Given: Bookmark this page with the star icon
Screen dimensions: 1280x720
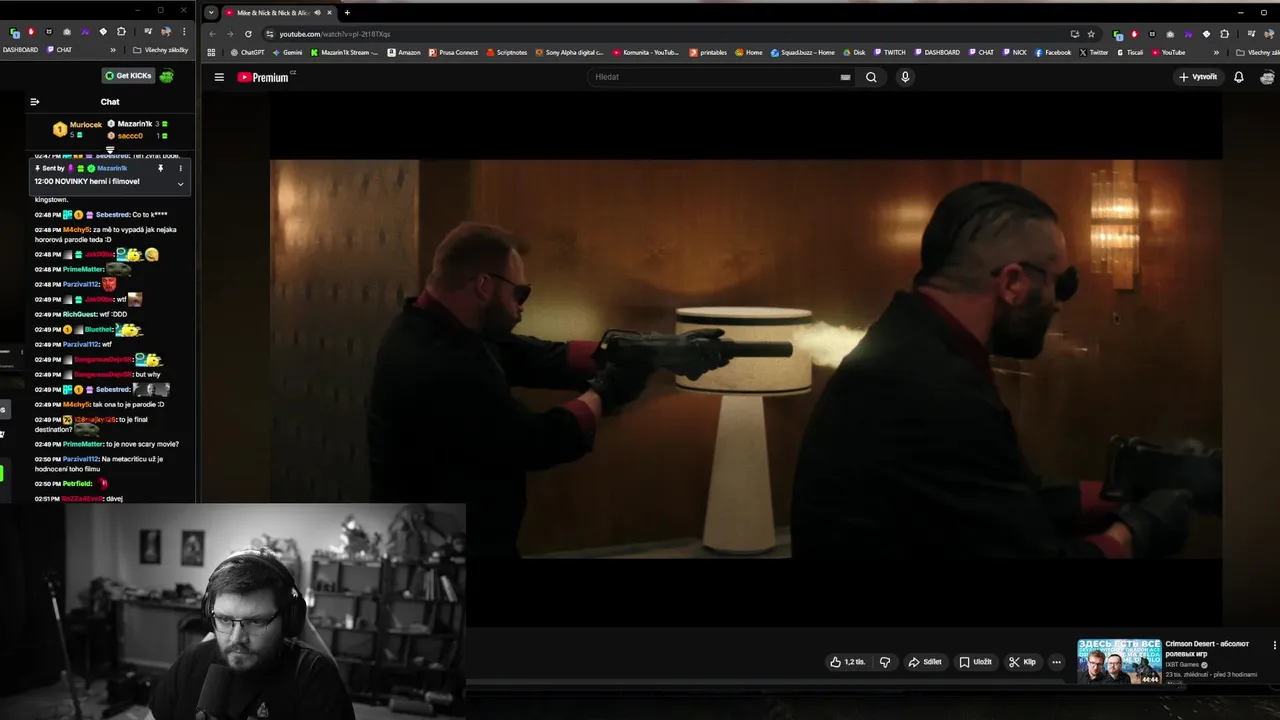Looking at the screenshot, I should pos(1091,34).
